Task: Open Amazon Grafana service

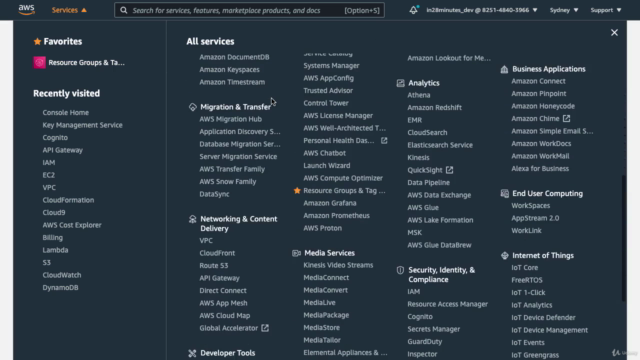Action: [x=330, y=203]
